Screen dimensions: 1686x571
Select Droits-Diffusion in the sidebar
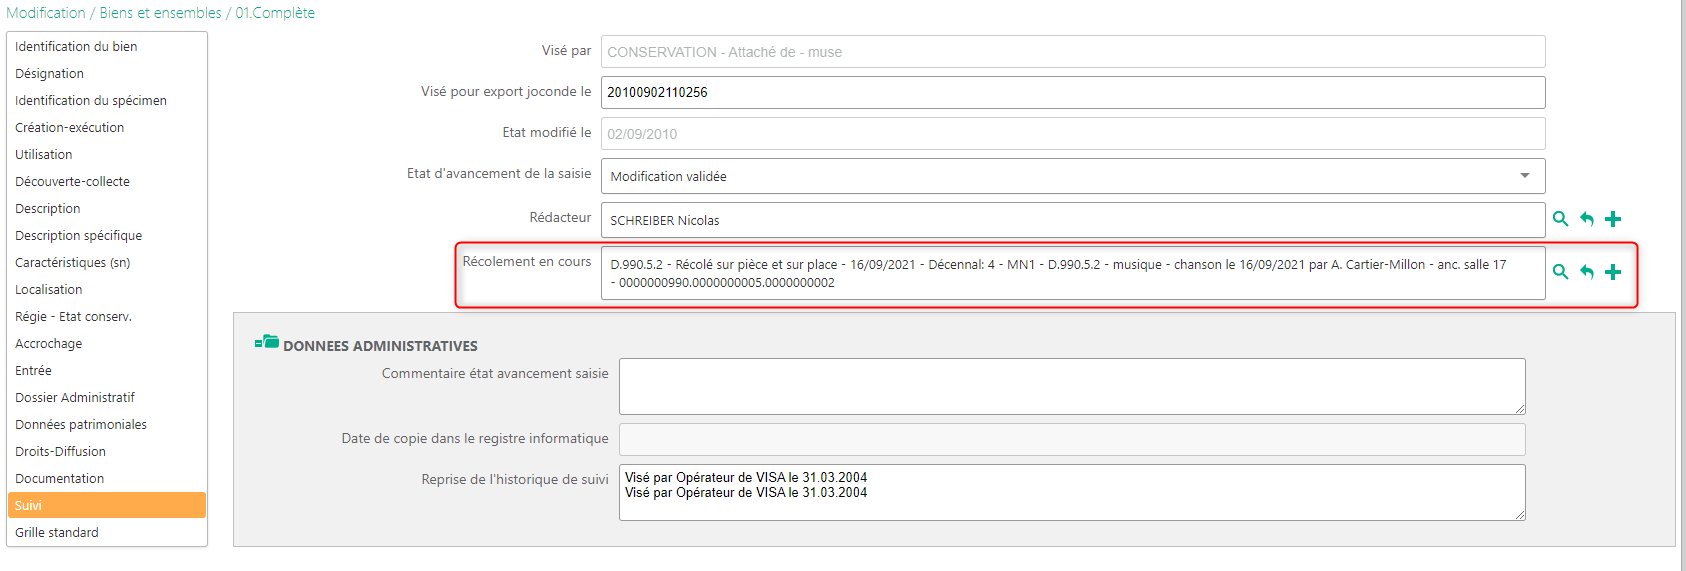[x=60, y=452]
